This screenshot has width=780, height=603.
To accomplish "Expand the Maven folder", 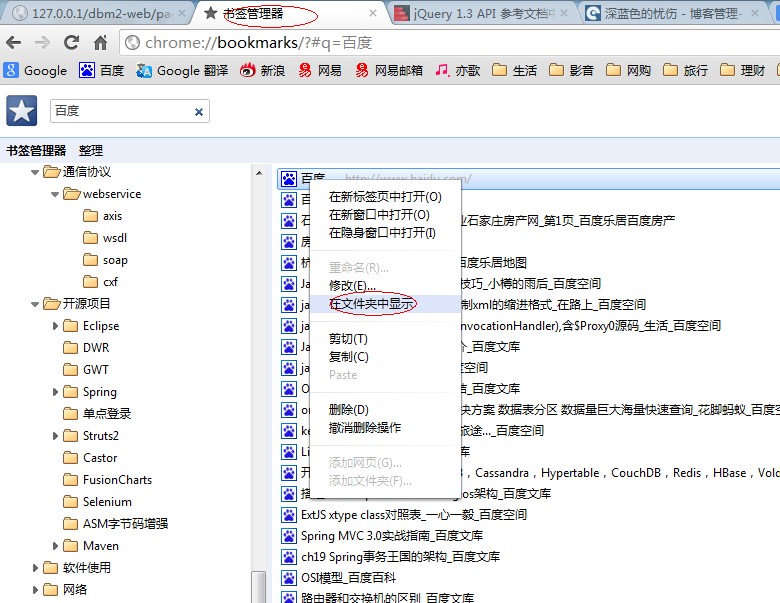I will click(55, 546).
